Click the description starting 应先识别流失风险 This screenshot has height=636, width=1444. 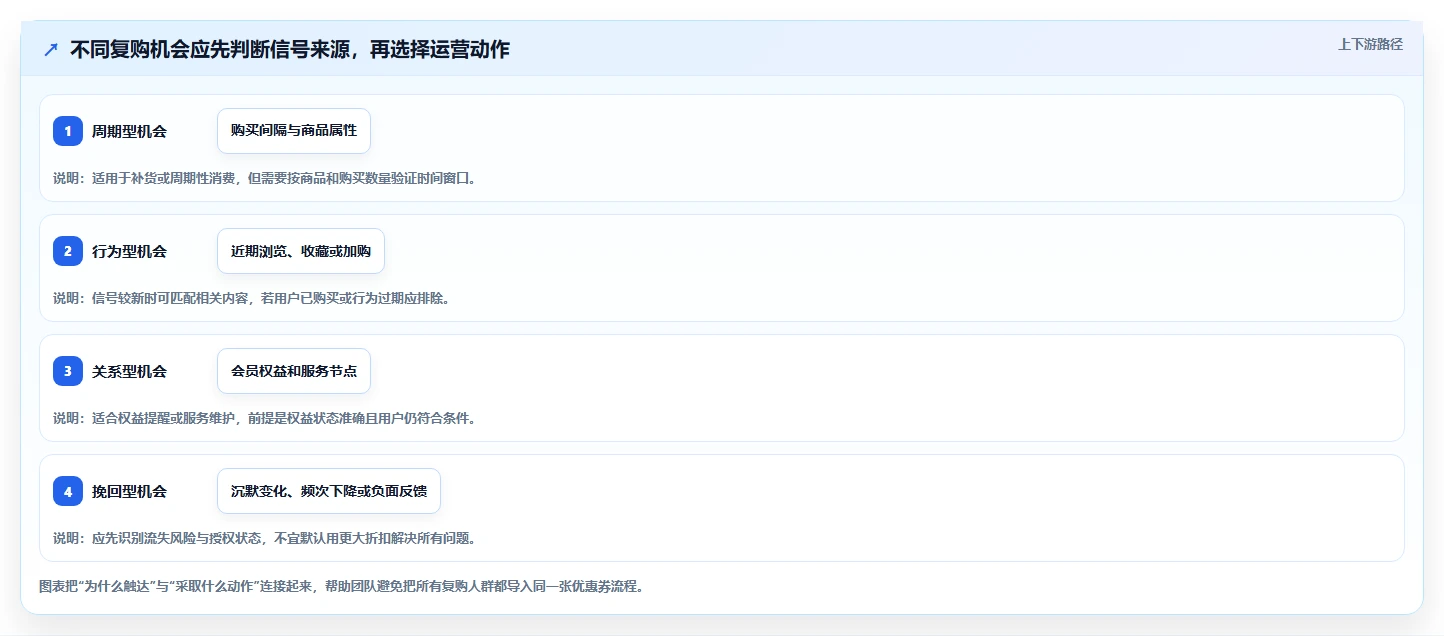[265, 538]
